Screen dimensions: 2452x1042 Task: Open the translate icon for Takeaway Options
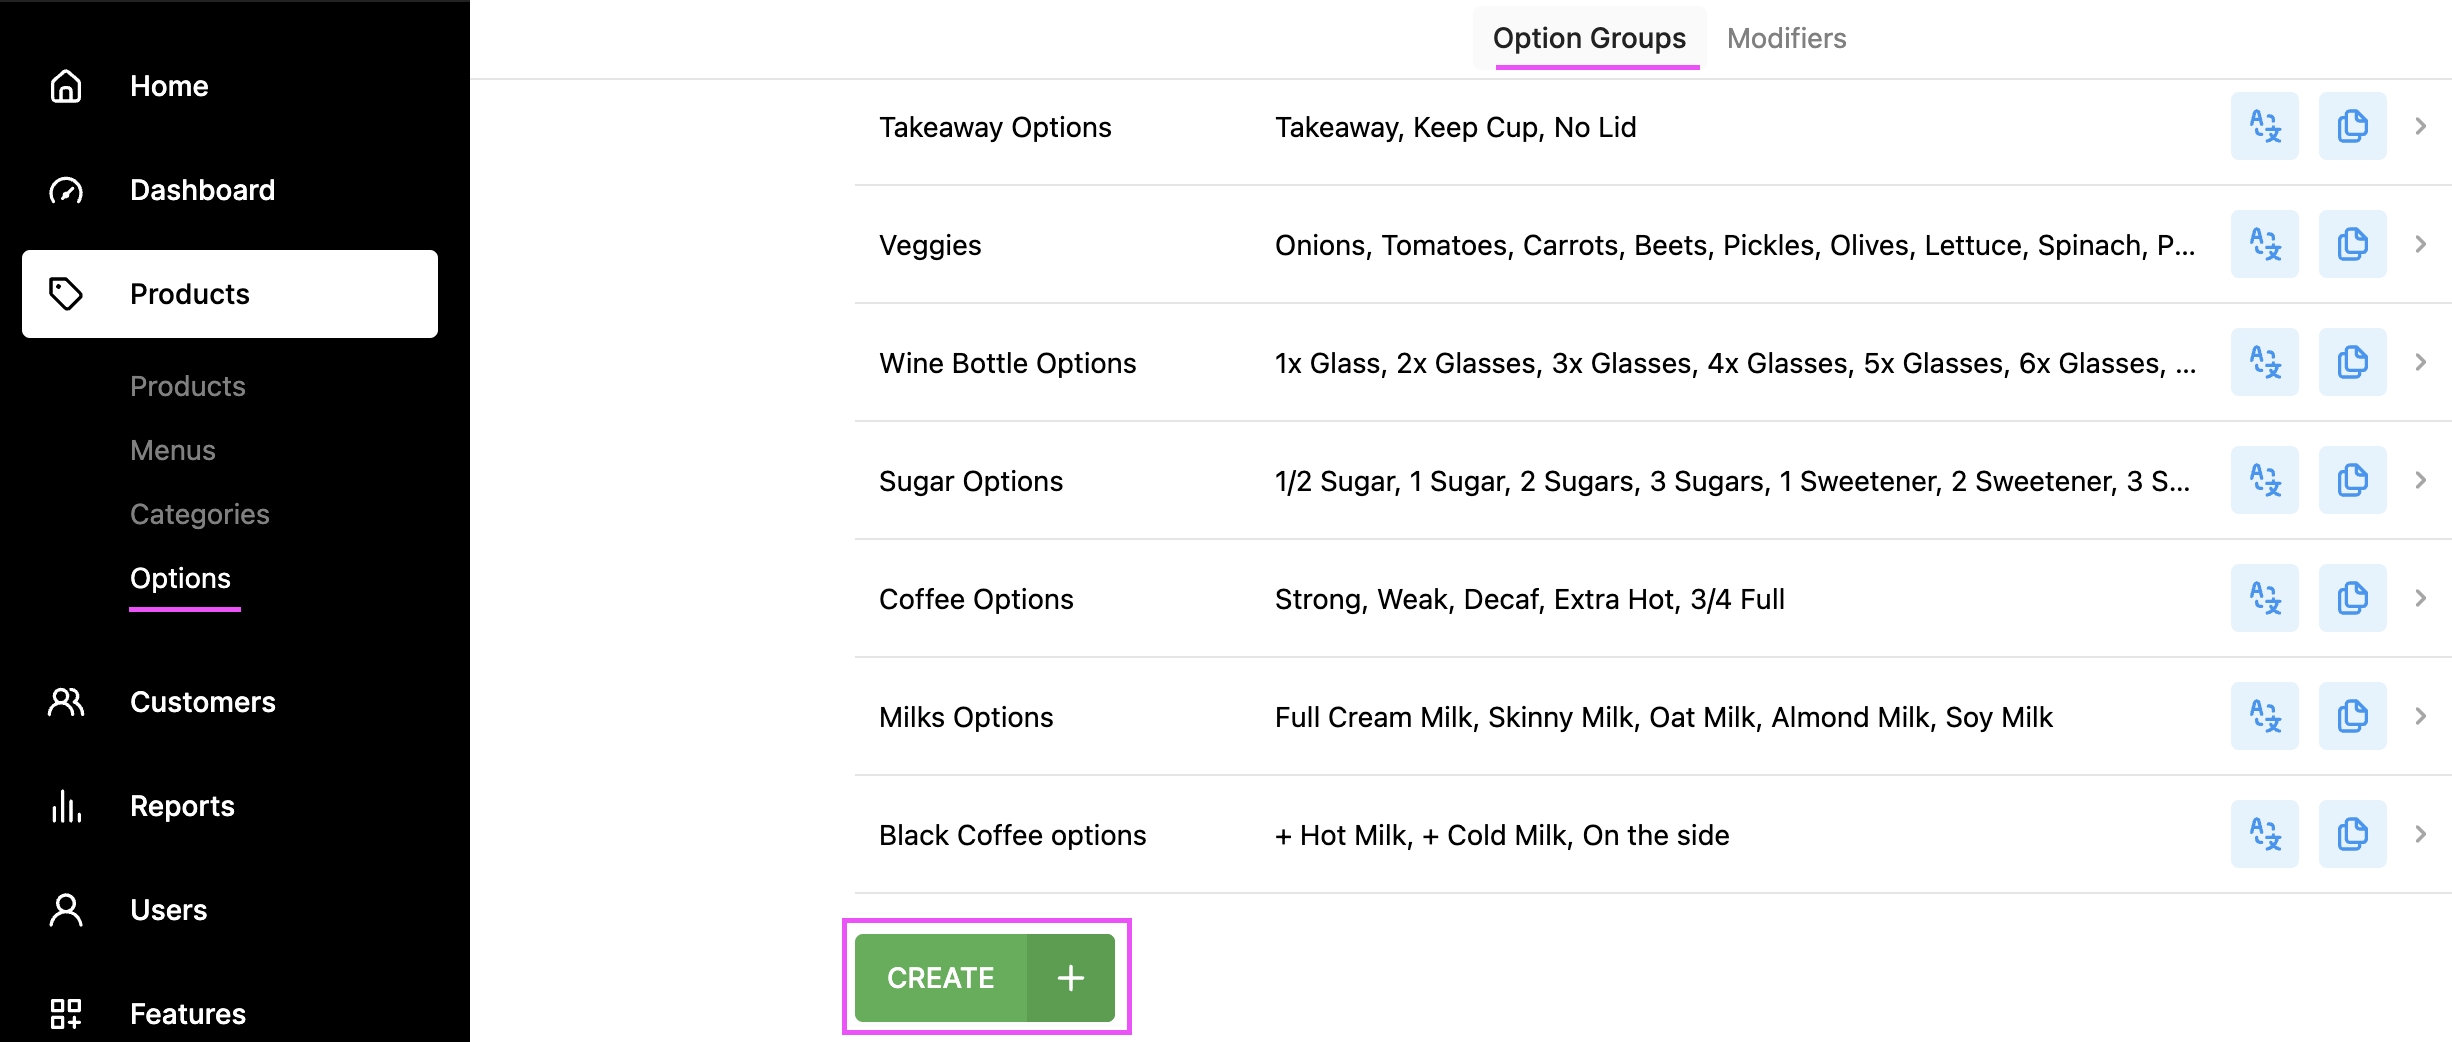click(x=2264, y=126)
